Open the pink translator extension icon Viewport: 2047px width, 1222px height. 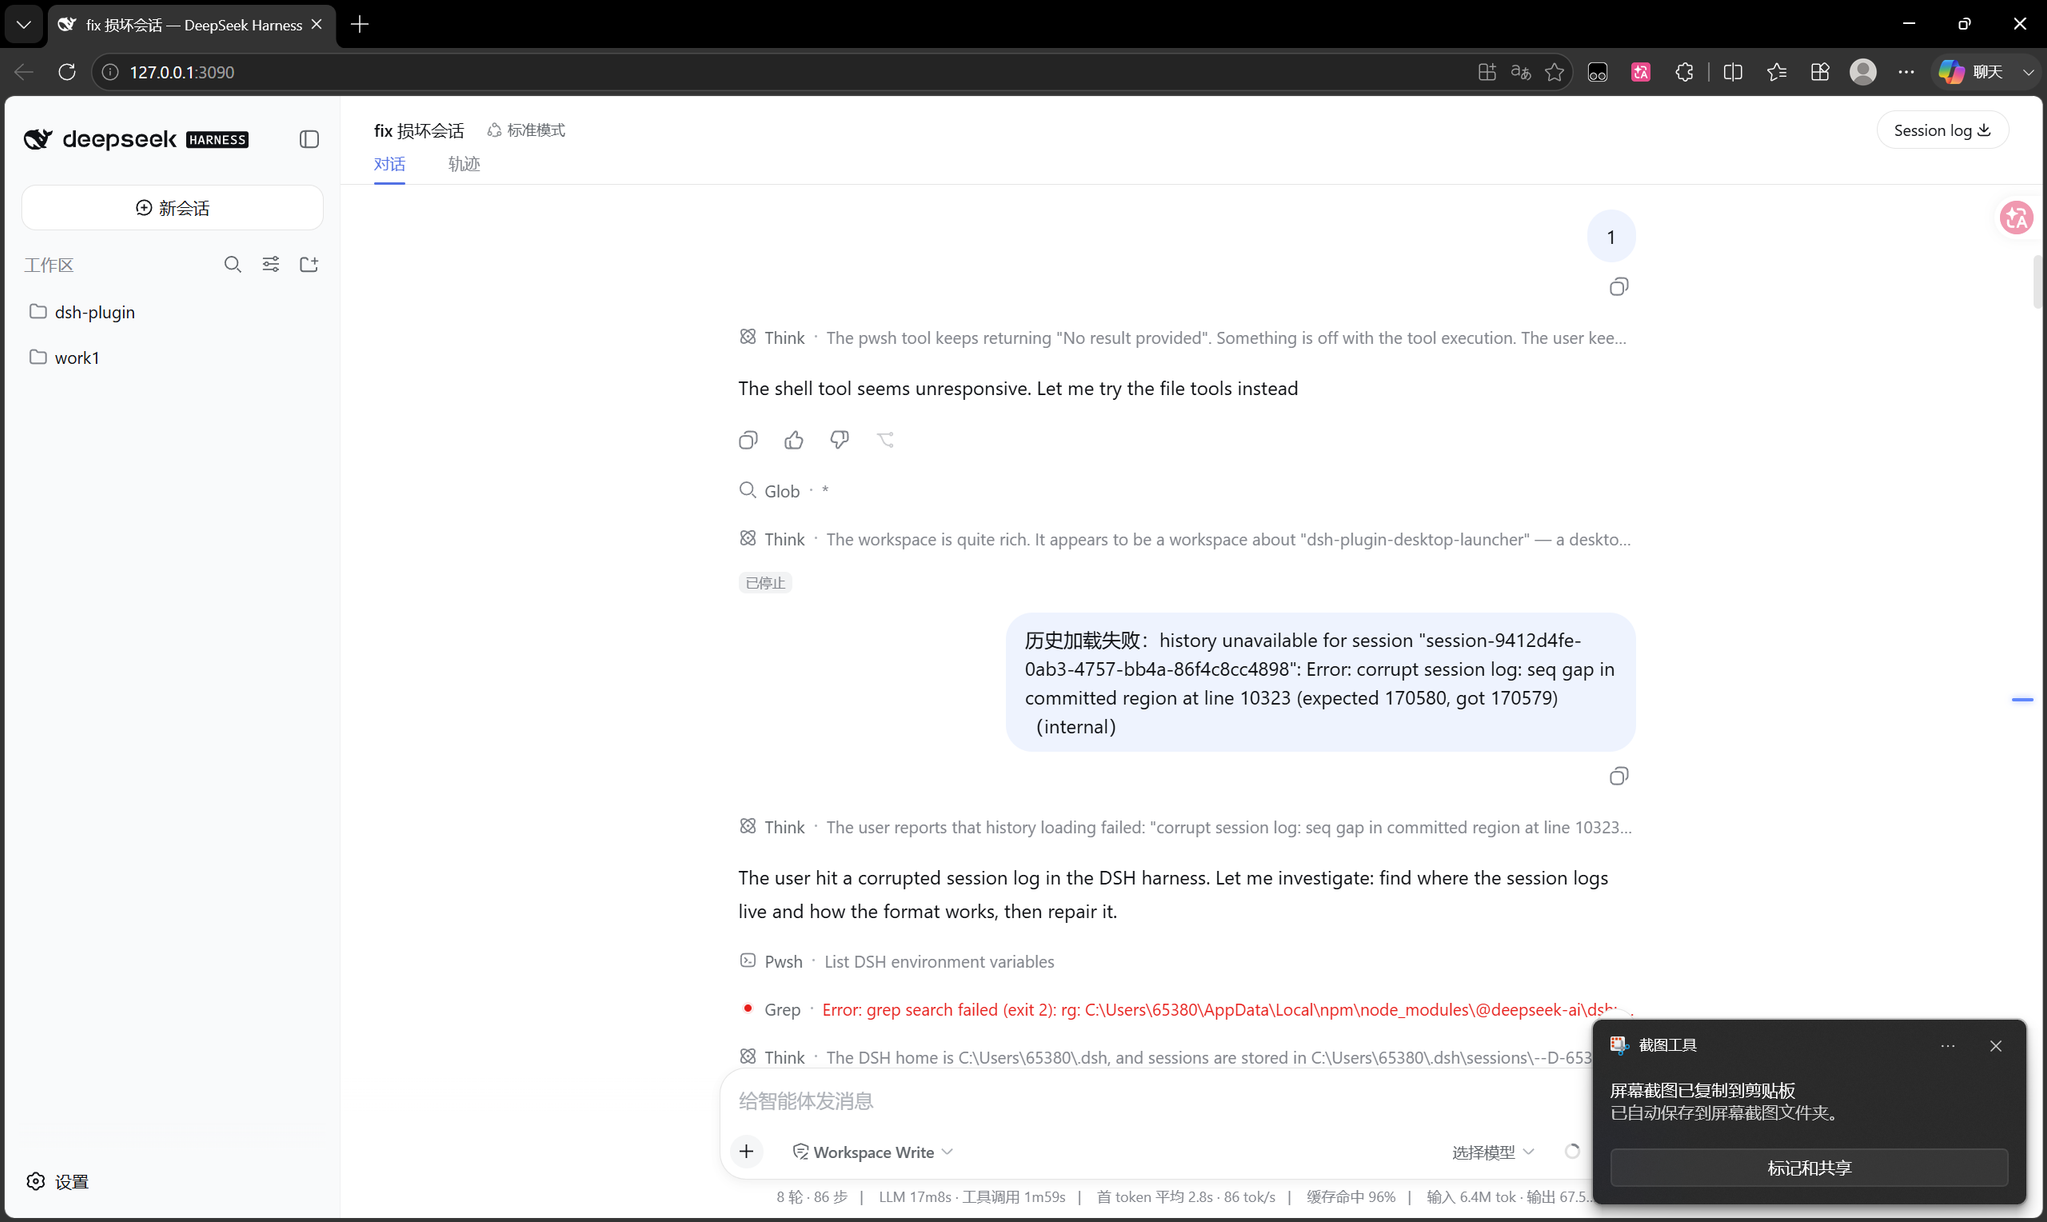pos(1641,72)
